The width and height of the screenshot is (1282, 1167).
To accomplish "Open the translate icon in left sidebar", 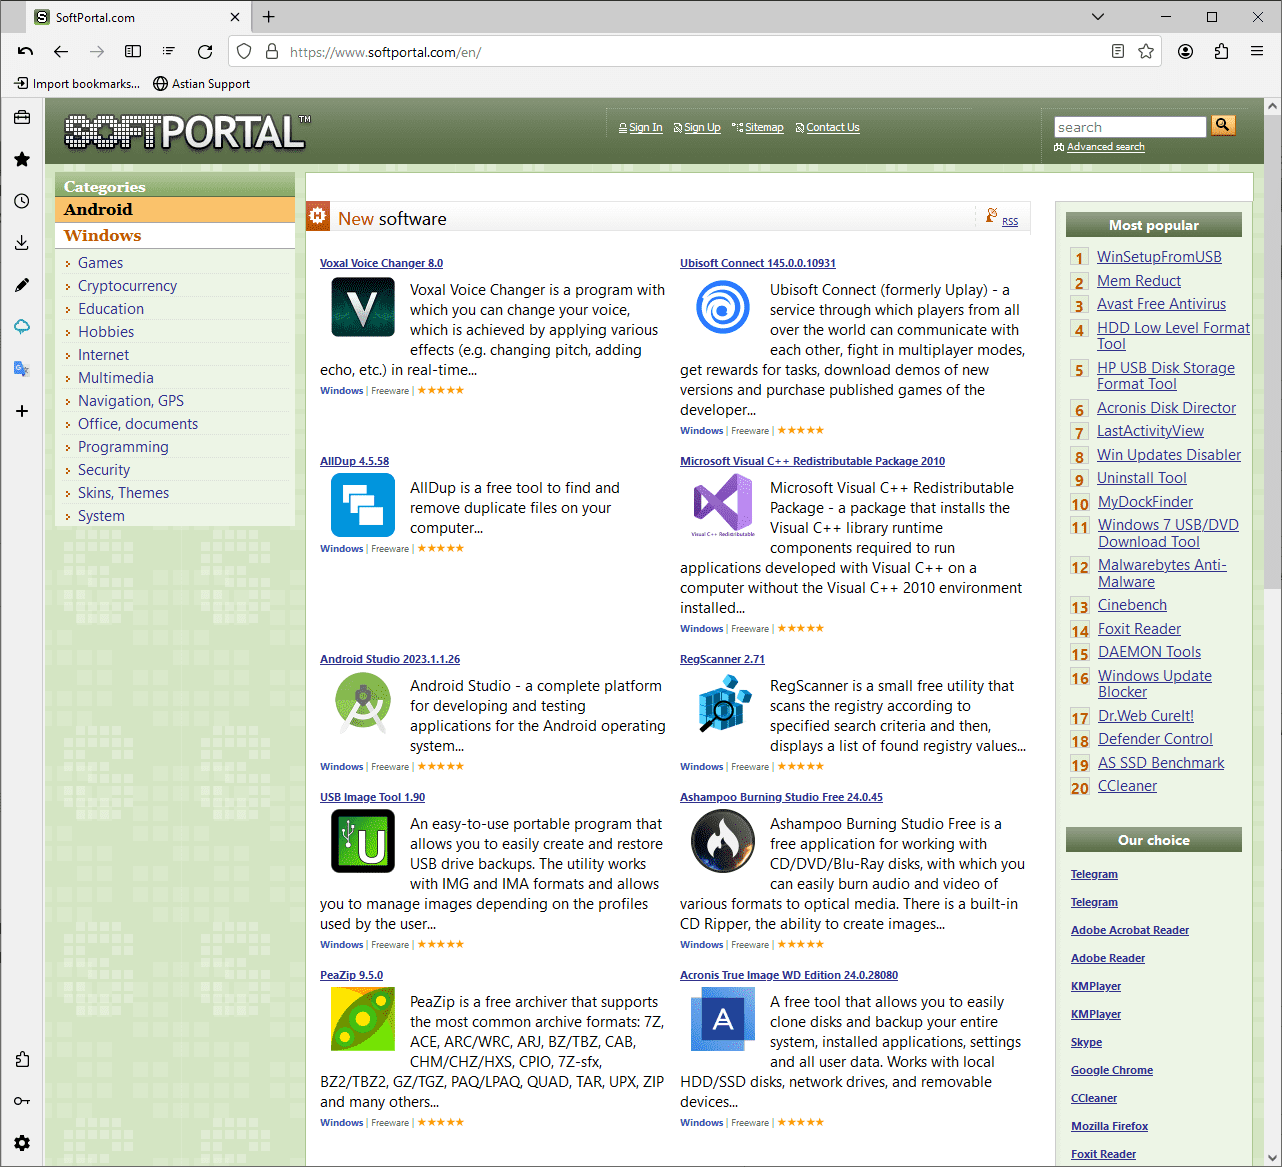I will pos(22,369).
